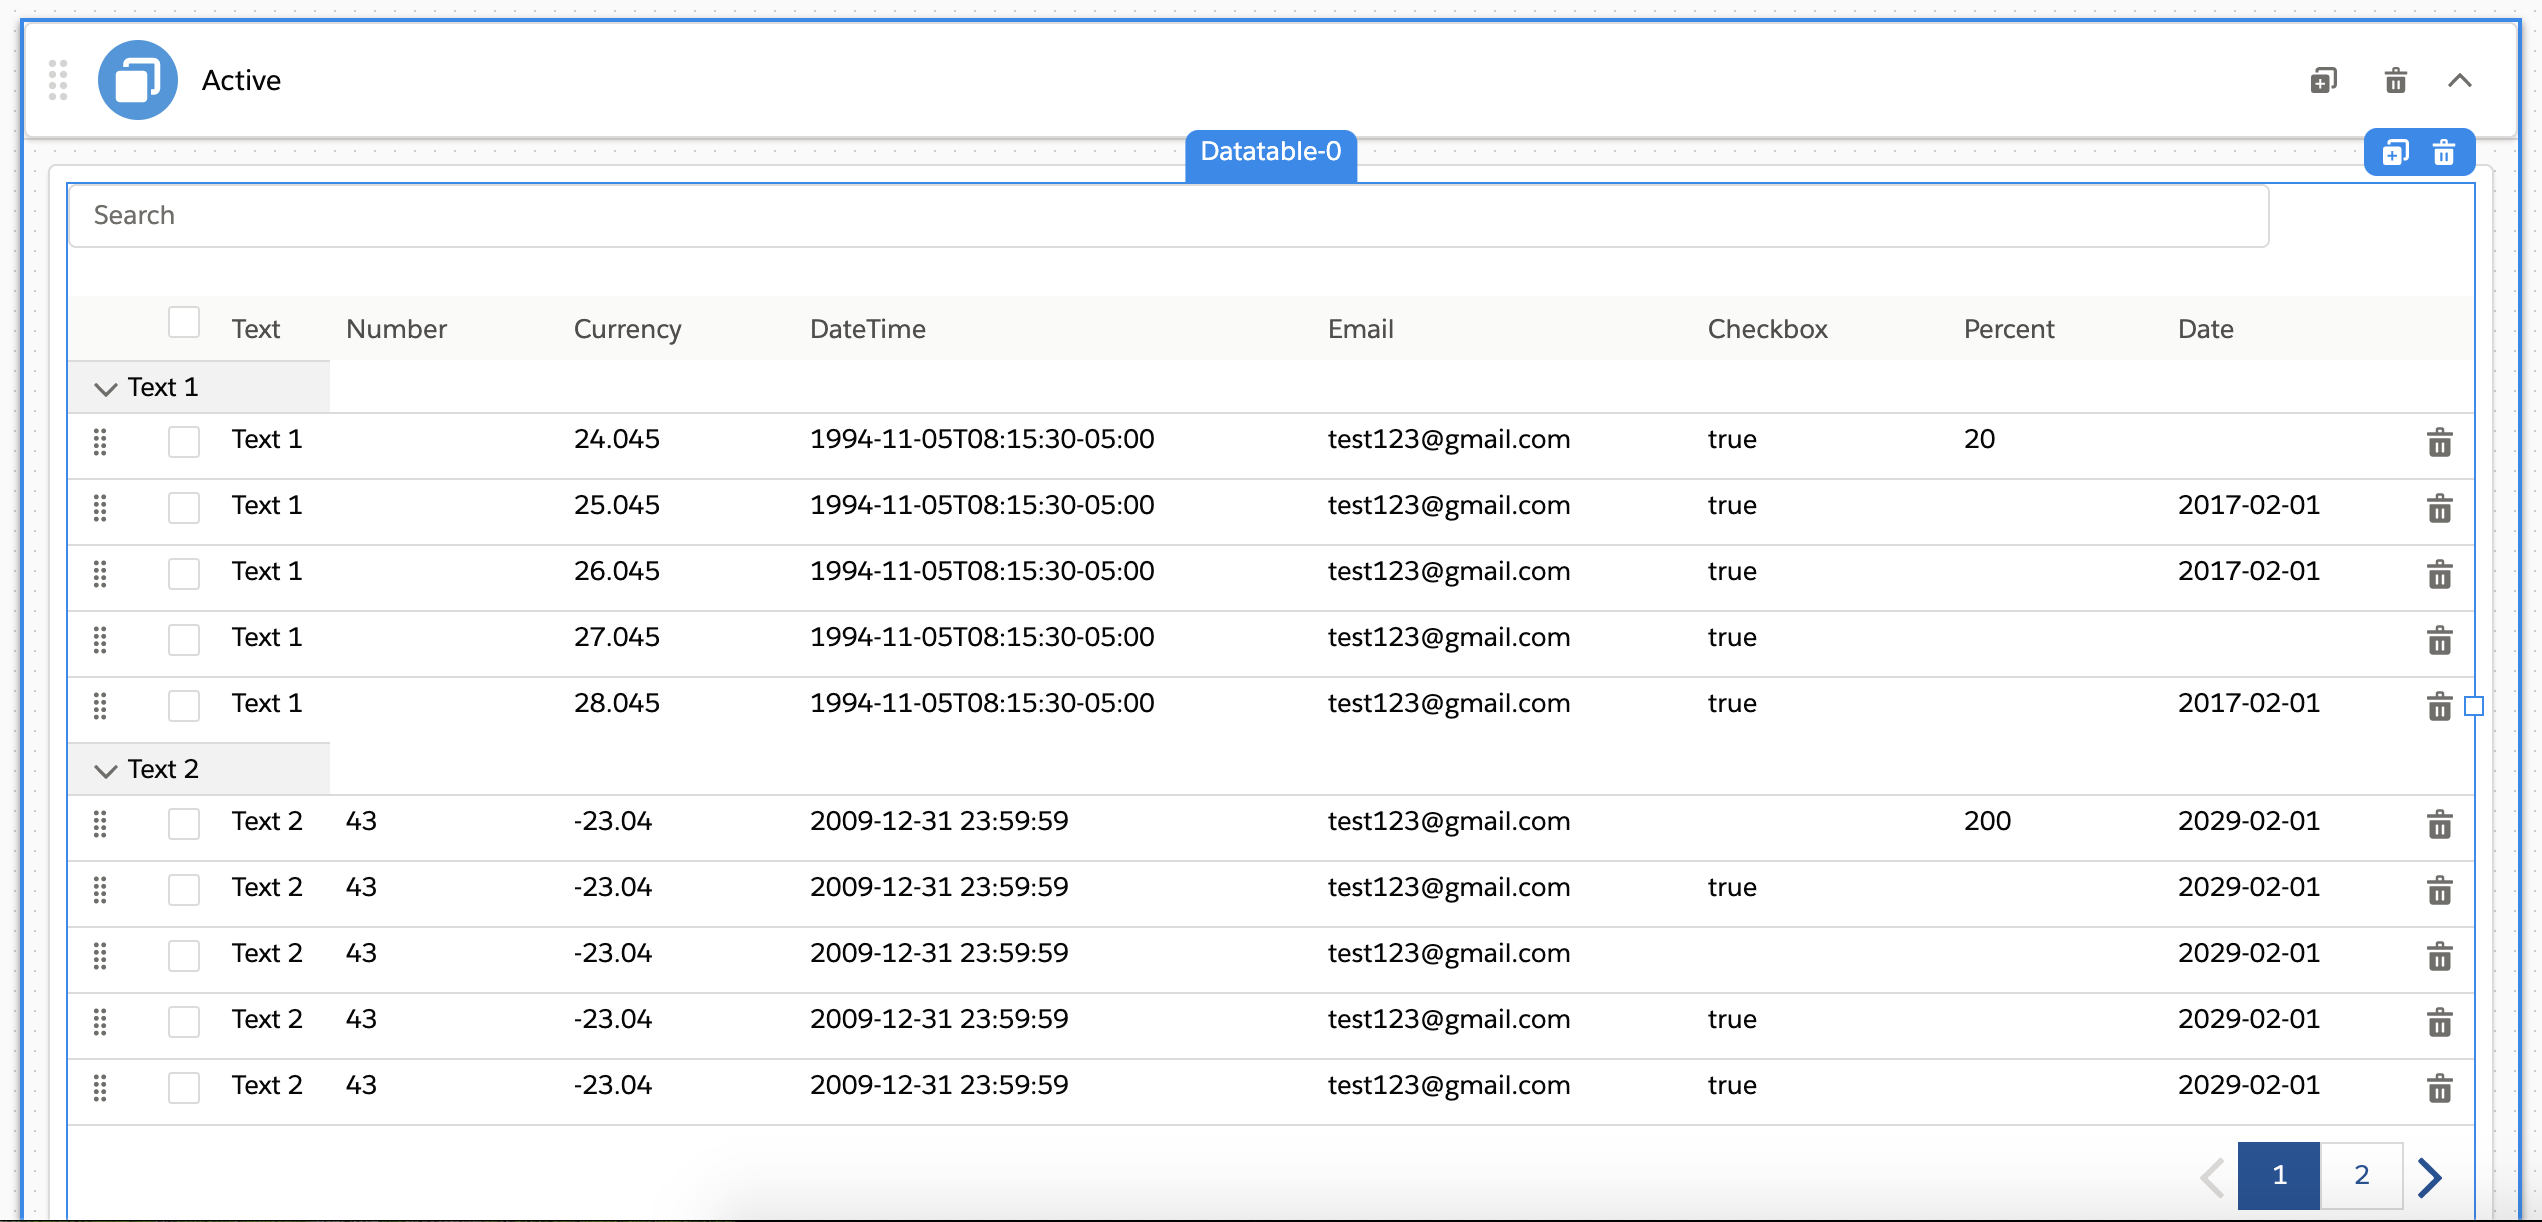The width and height of the screenshot is (2542, 1222).
Task: Click clone icon in Active header bar
Action: click(x=2323, y=80)
